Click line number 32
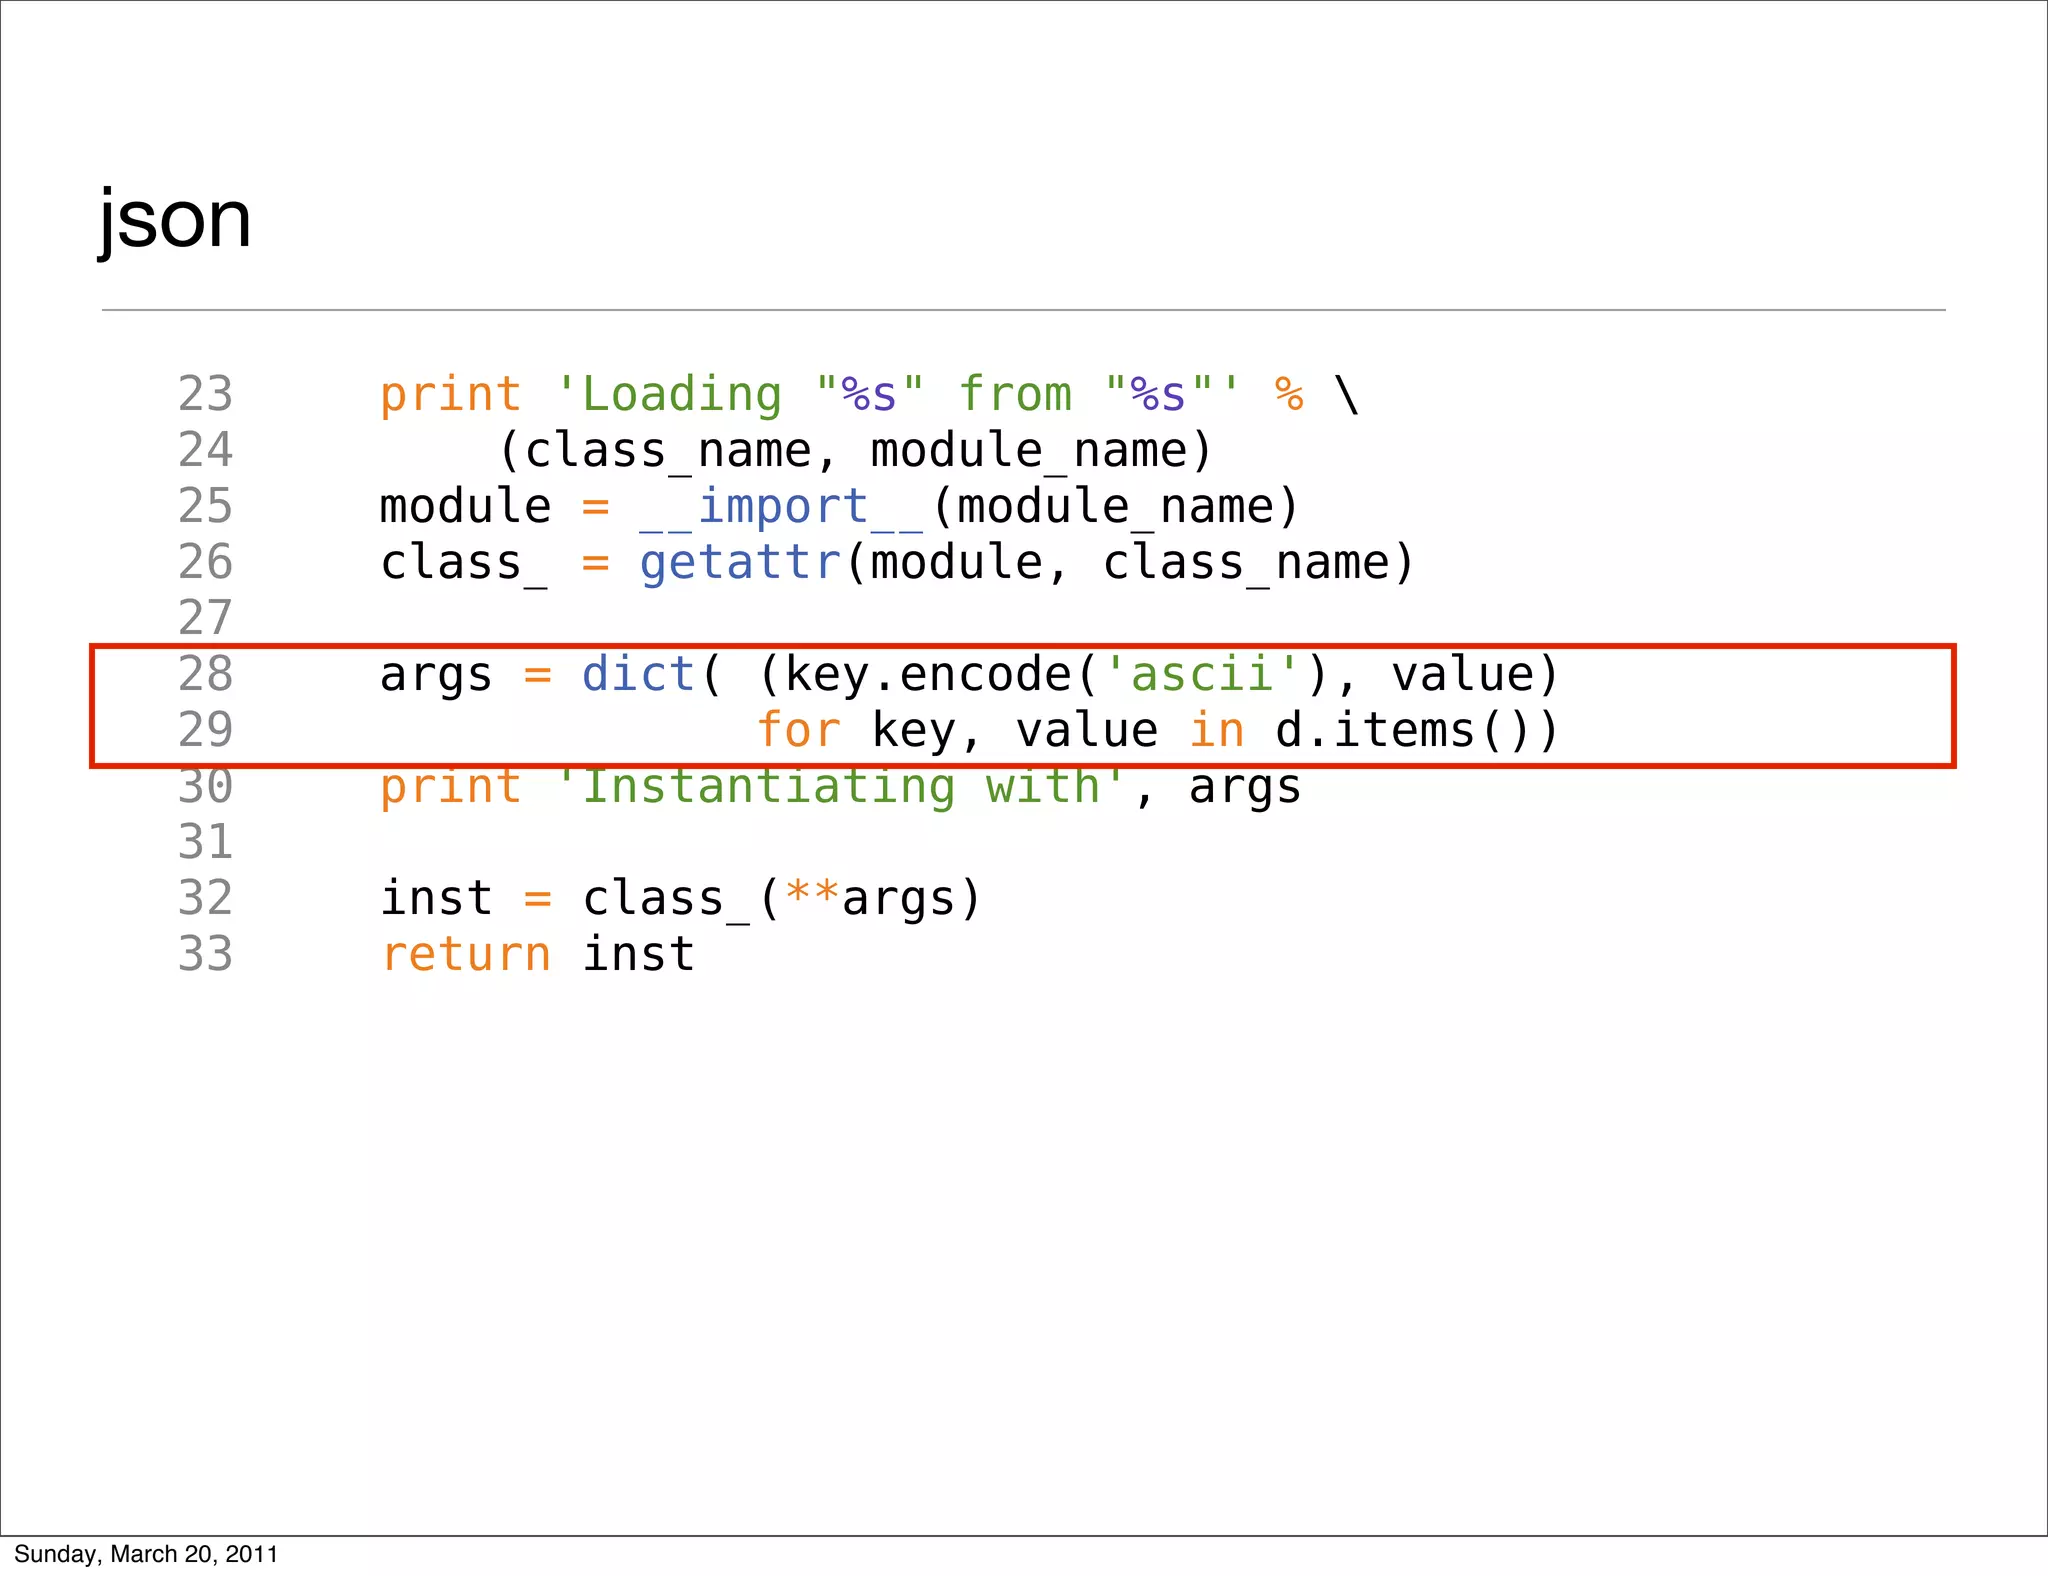Screen dimensions: 2048x1576 pos(205,898)
